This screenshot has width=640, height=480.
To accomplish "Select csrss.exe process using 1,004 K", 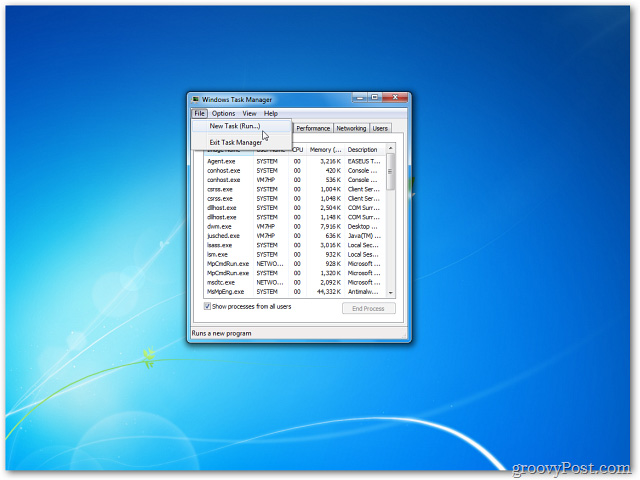I will tap(295, 189).
